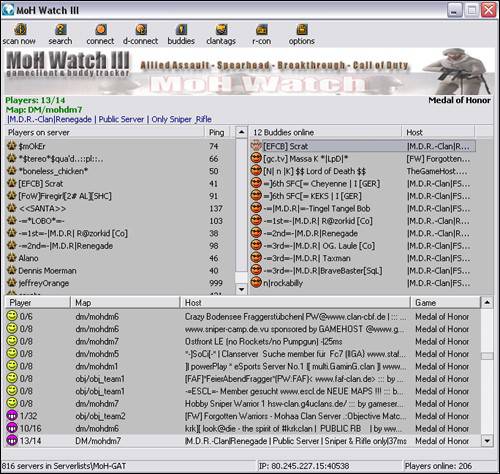Select the 10/16 krk look@die server row
500x474 pixels.
coord(243,428)
